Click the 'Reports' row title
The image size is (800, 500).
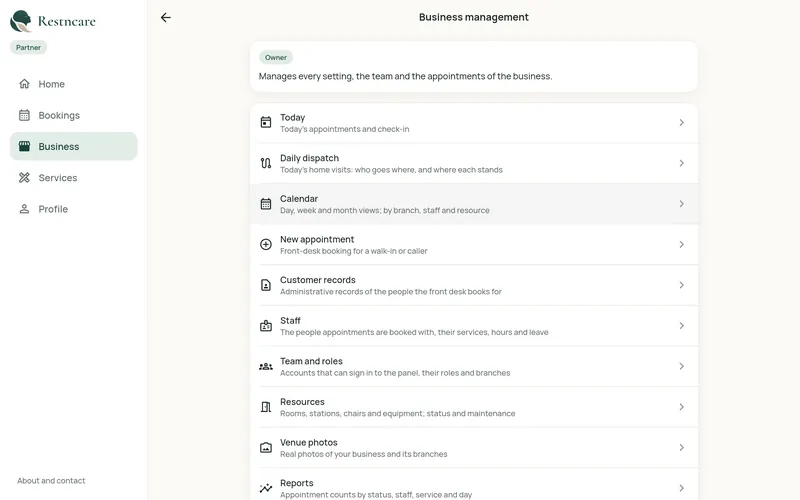coord(296,483)
